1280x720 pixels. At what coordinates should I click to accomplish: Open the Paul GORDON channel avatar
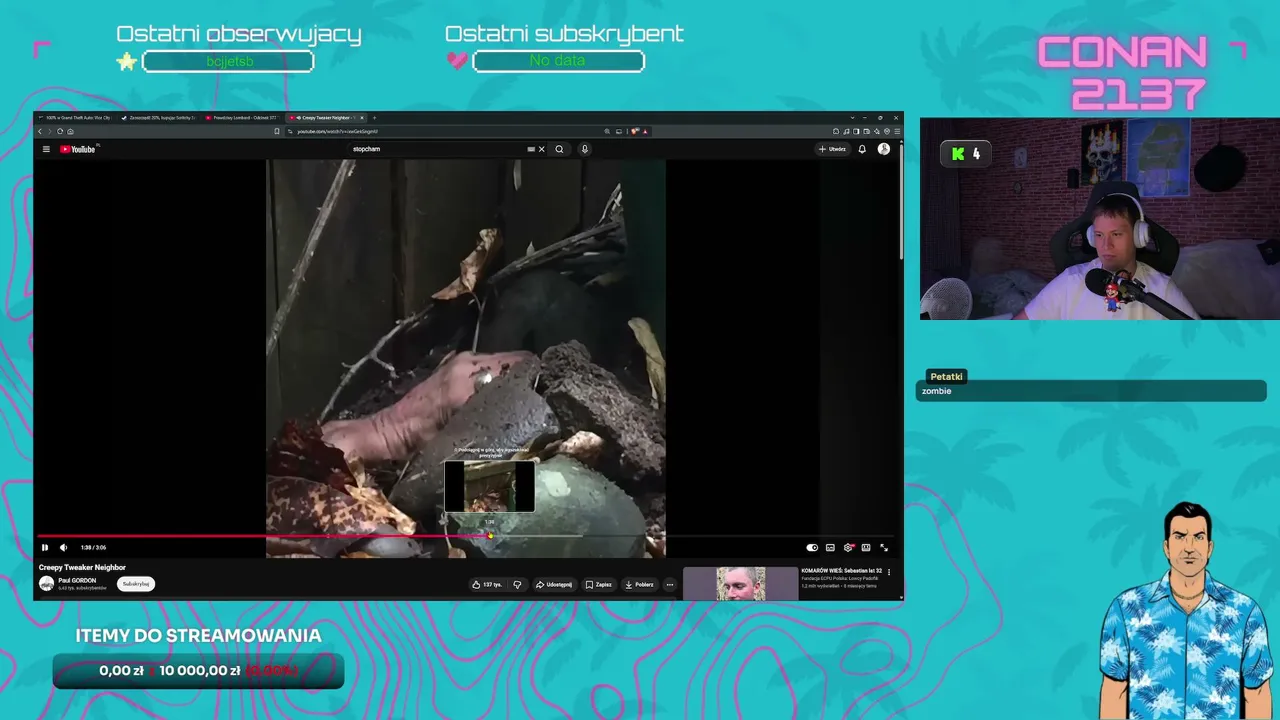(46, 583)
